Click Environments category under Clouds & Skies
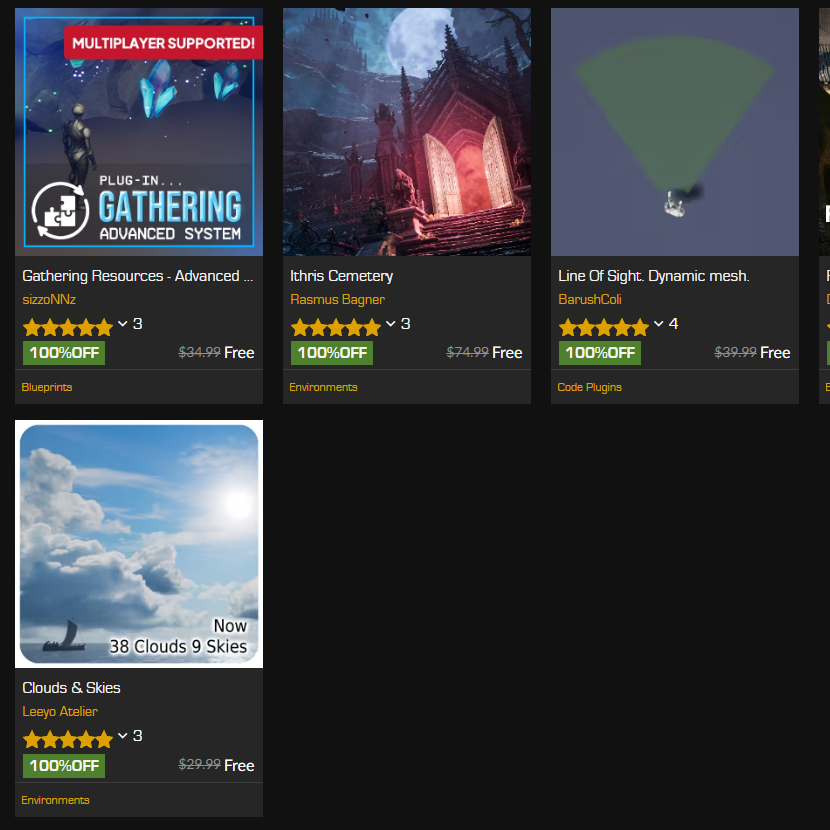Viewport: 830px width, 830px height. 55,800
